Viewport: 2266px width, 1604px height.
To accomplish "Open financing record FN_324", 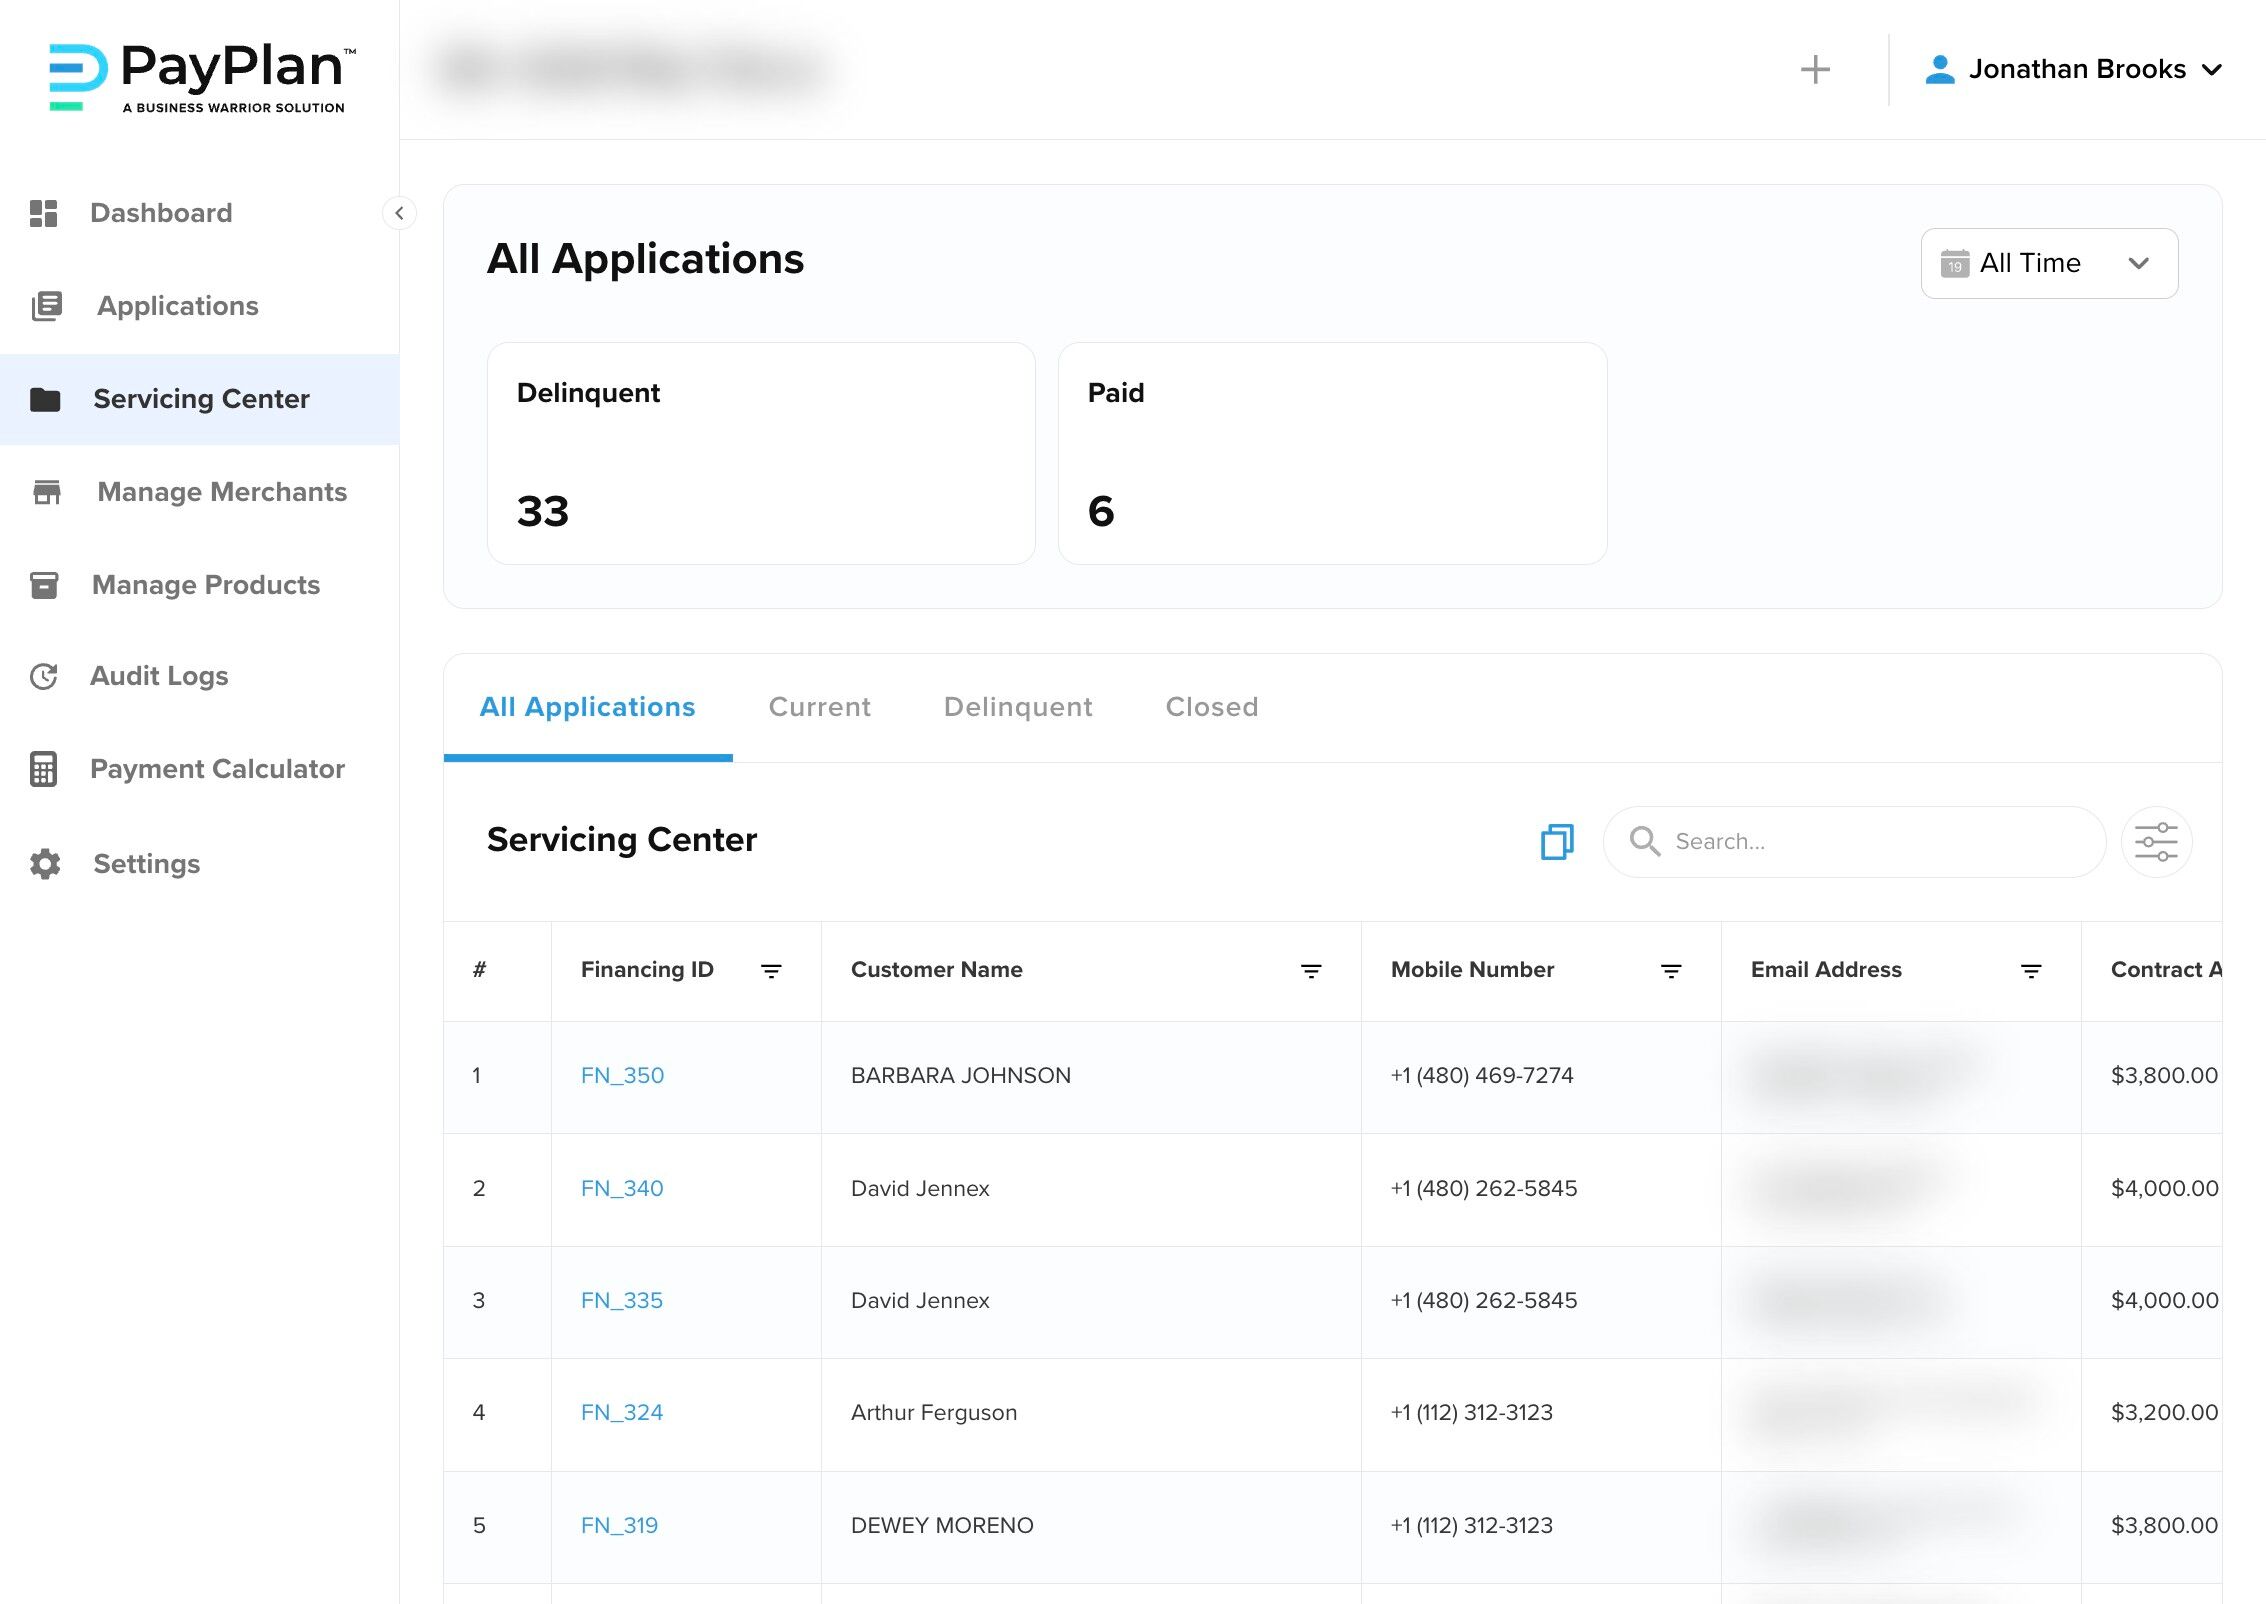I will (x=622, y=1413).
